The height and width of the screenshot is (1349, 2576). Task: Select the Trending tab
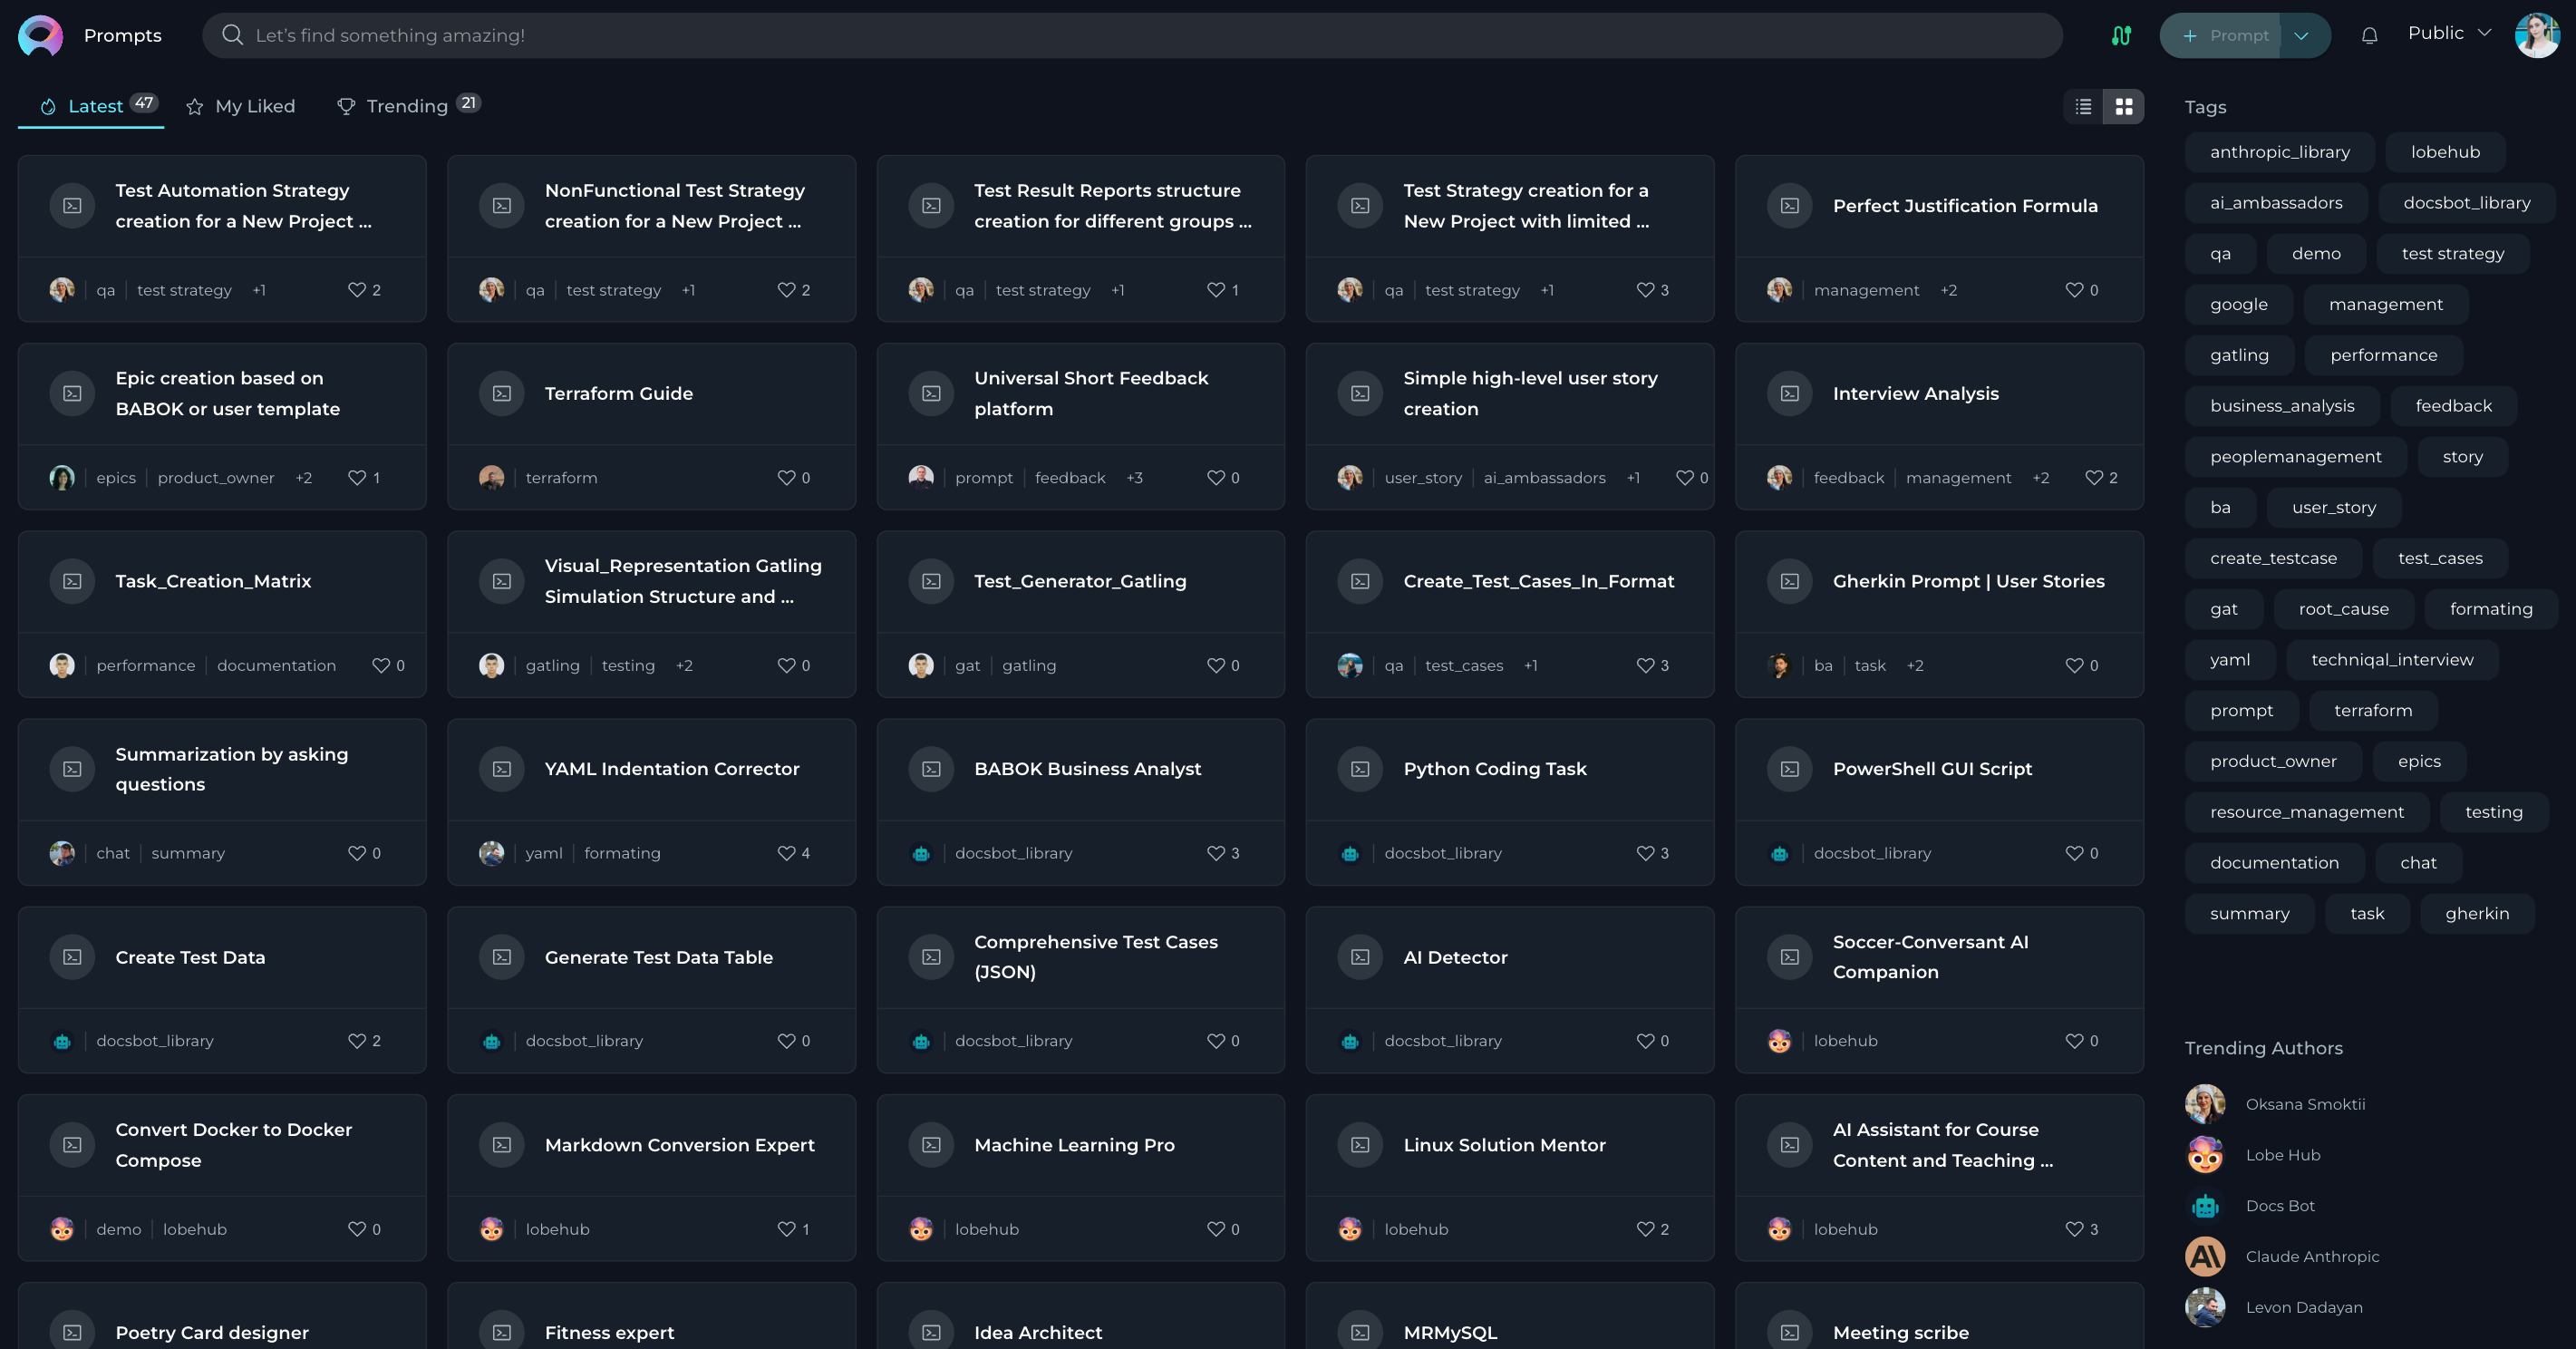(408, 106)
